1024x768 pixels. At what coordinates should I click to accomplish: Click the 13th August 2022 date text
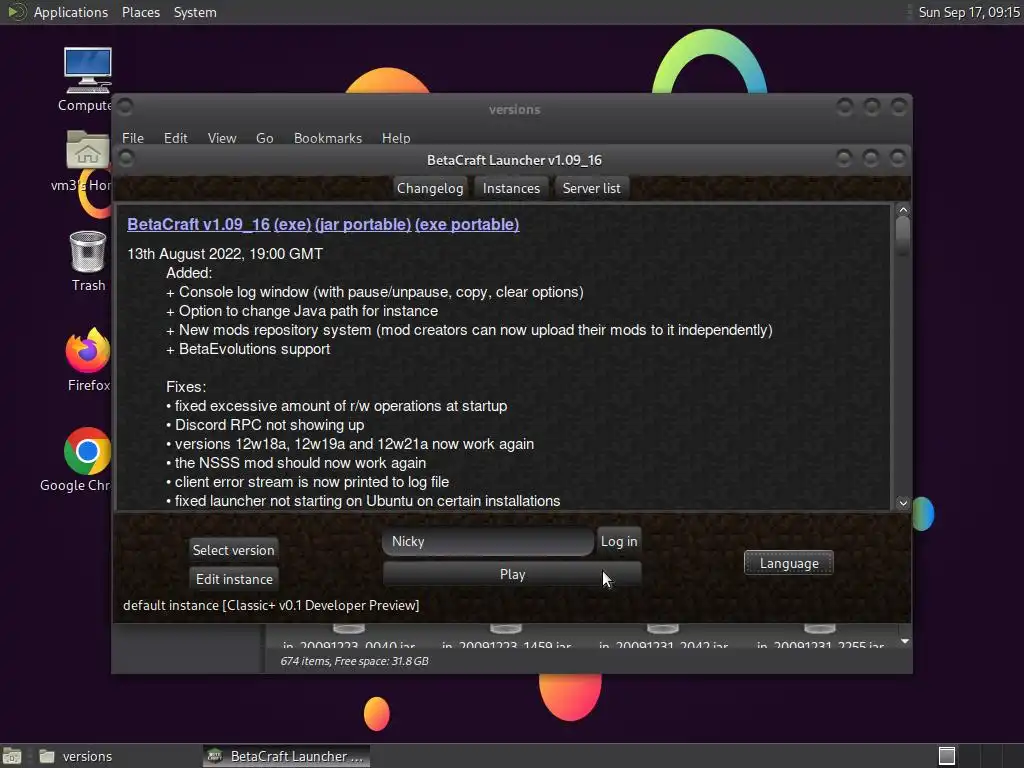coord(225,253)
